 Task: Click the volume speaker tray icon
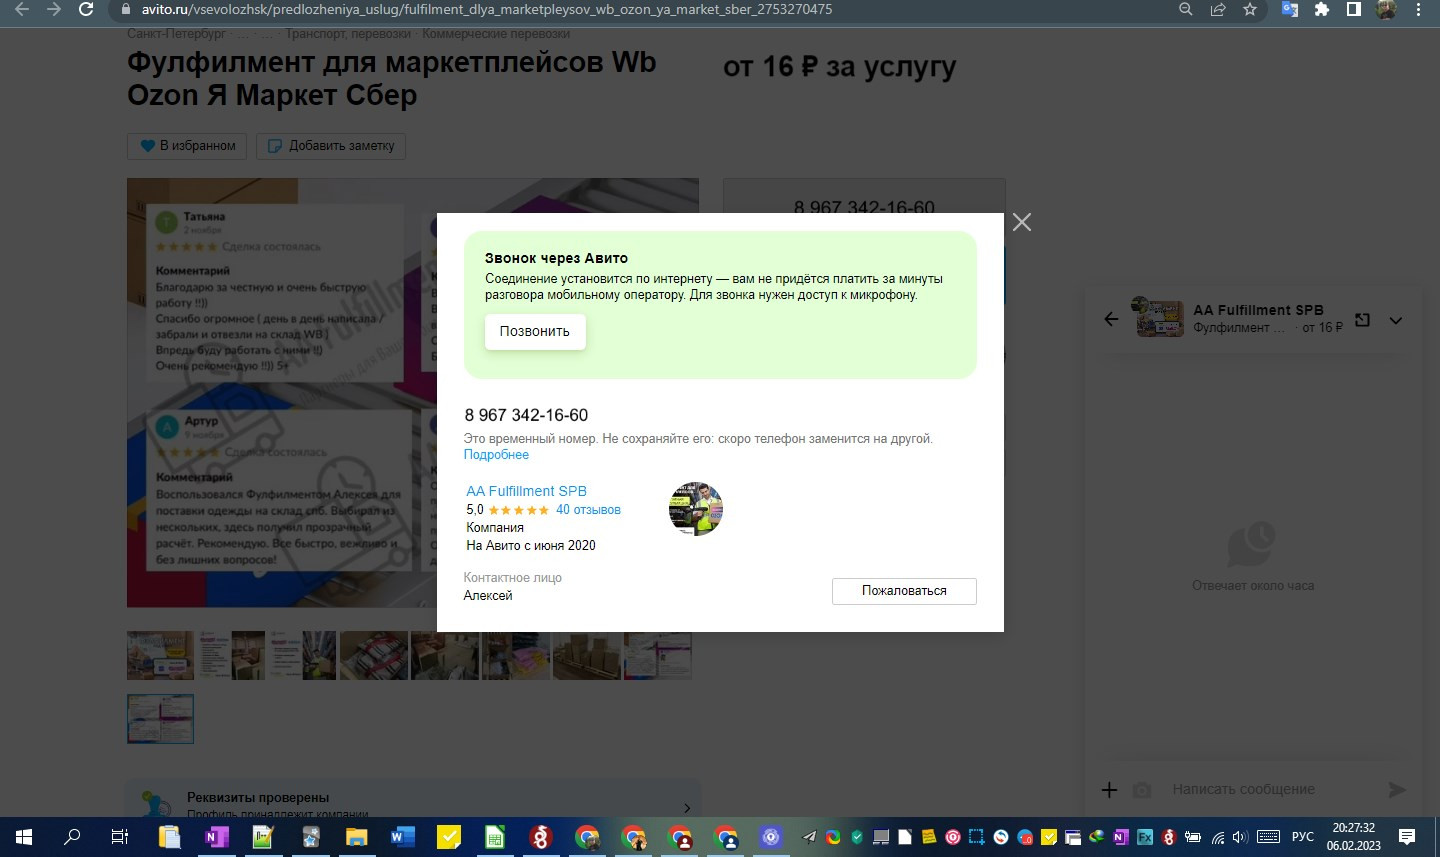[1240, 837]
